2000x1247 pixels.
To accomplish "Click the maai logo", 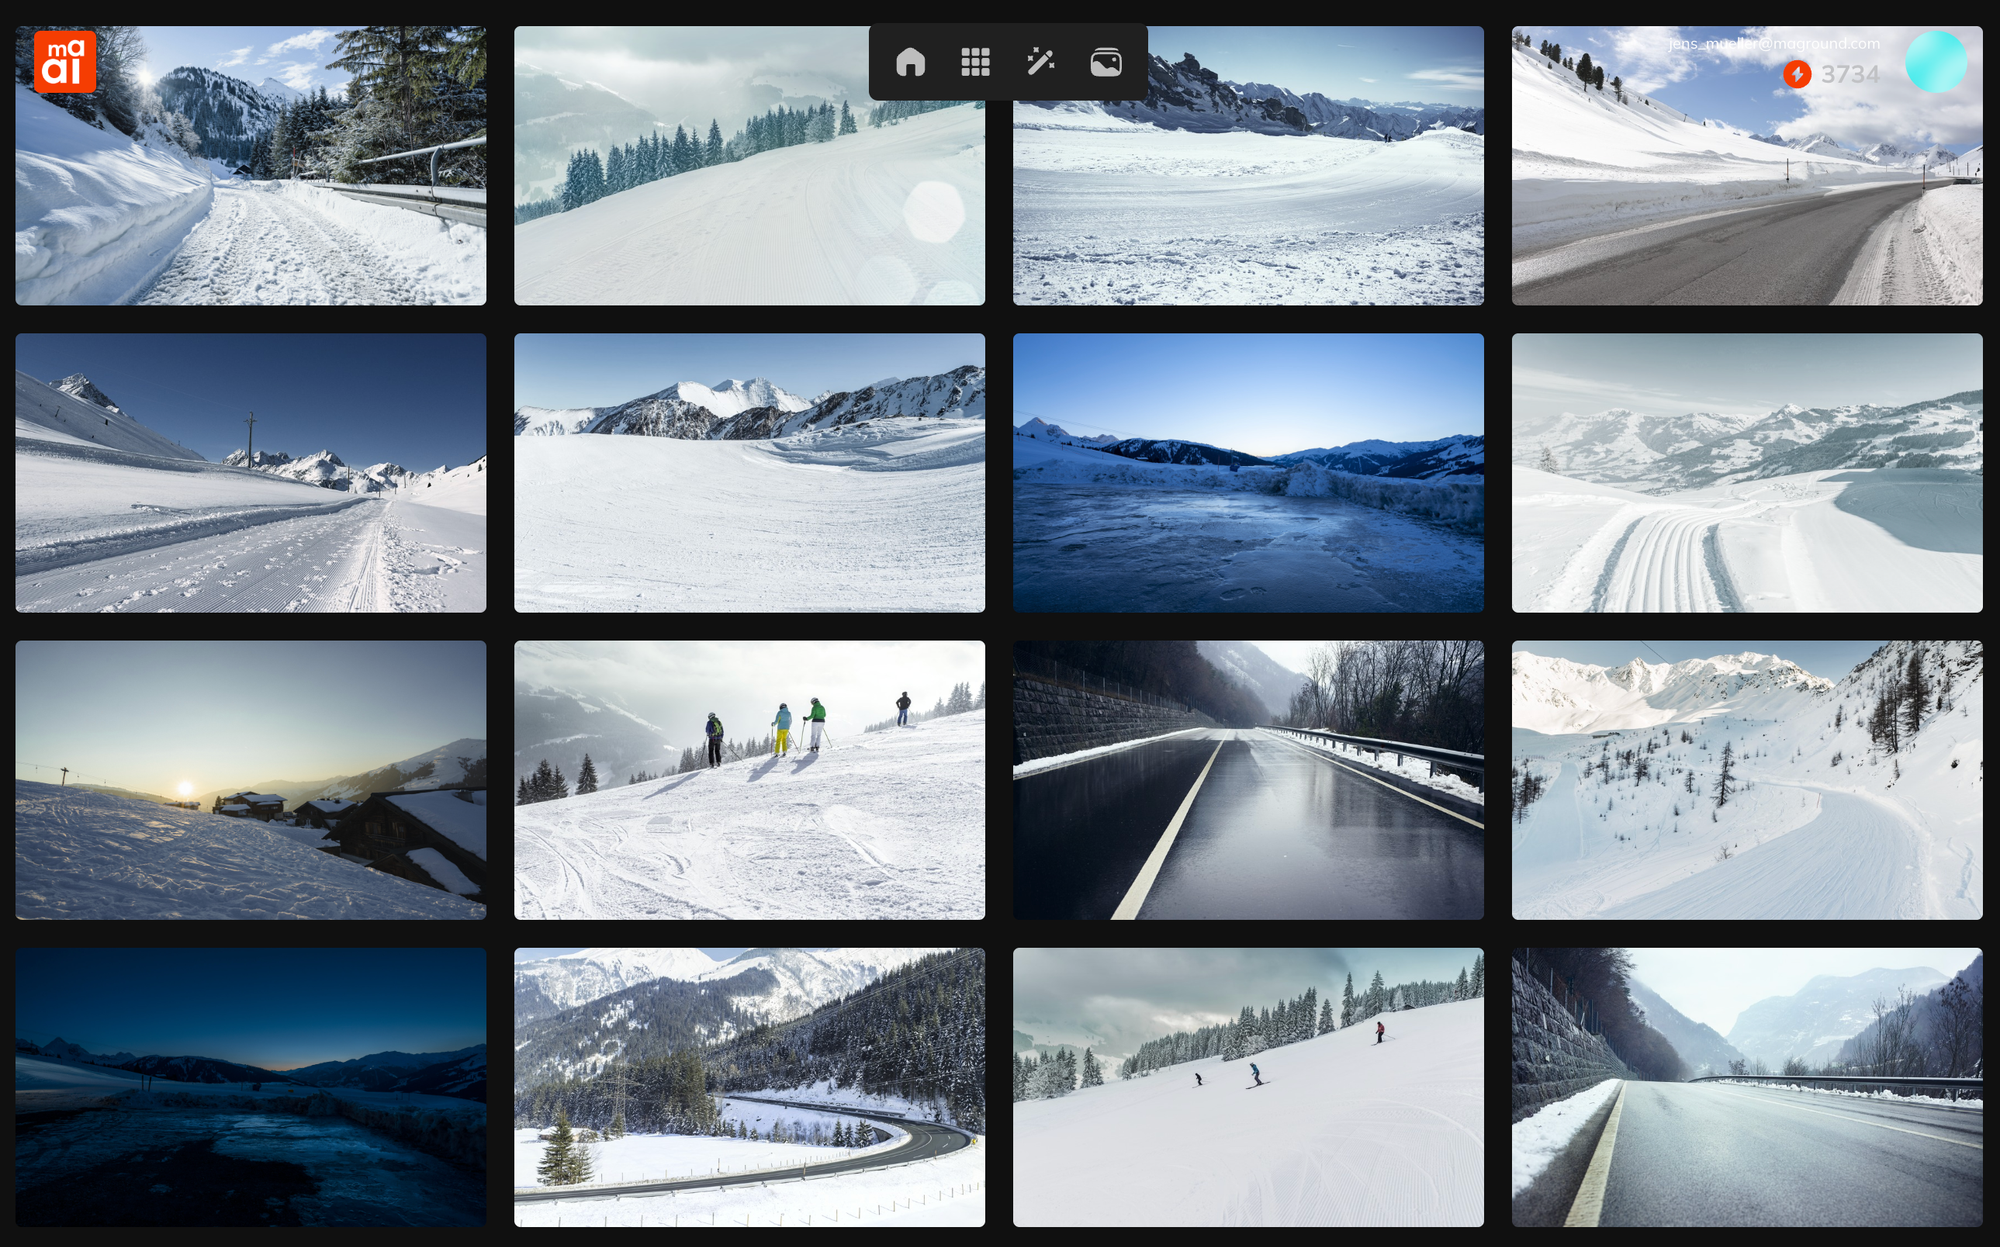I will (x=65, y=62).
